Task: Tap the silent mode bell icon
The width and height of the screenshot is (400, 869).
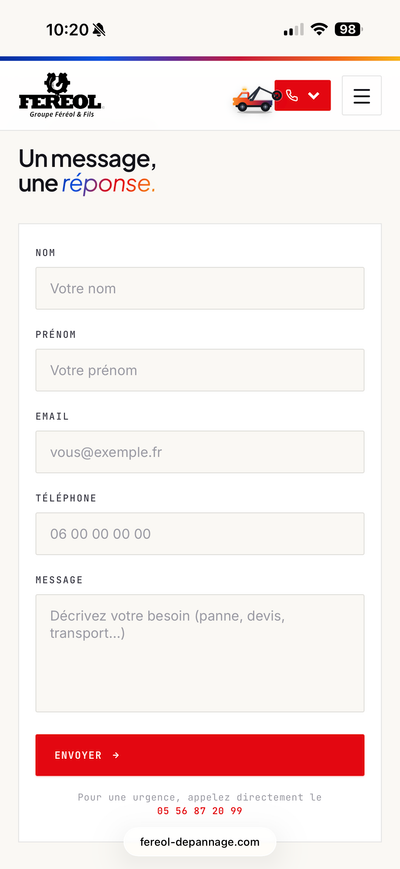Action: 99,29
